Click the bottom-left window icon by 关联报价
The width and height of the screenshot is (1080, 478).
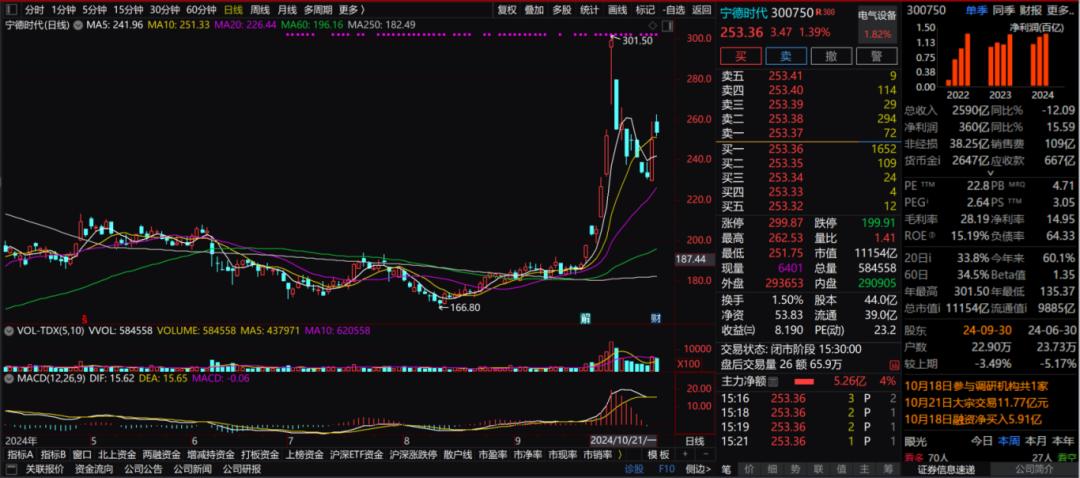(11, 469)
